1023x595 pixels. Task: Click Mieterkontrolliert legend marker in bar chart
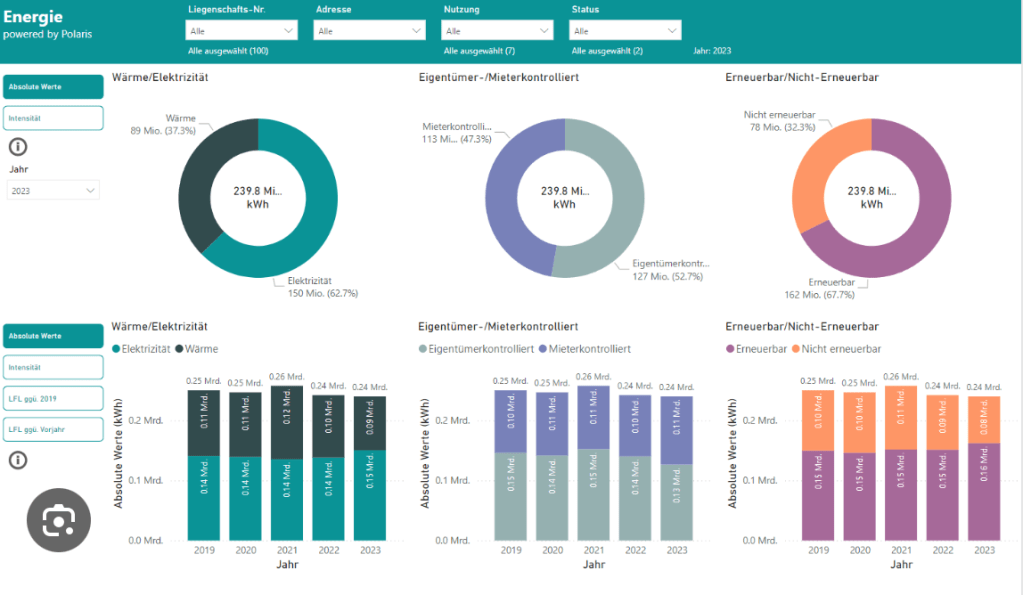click(543, 349)
